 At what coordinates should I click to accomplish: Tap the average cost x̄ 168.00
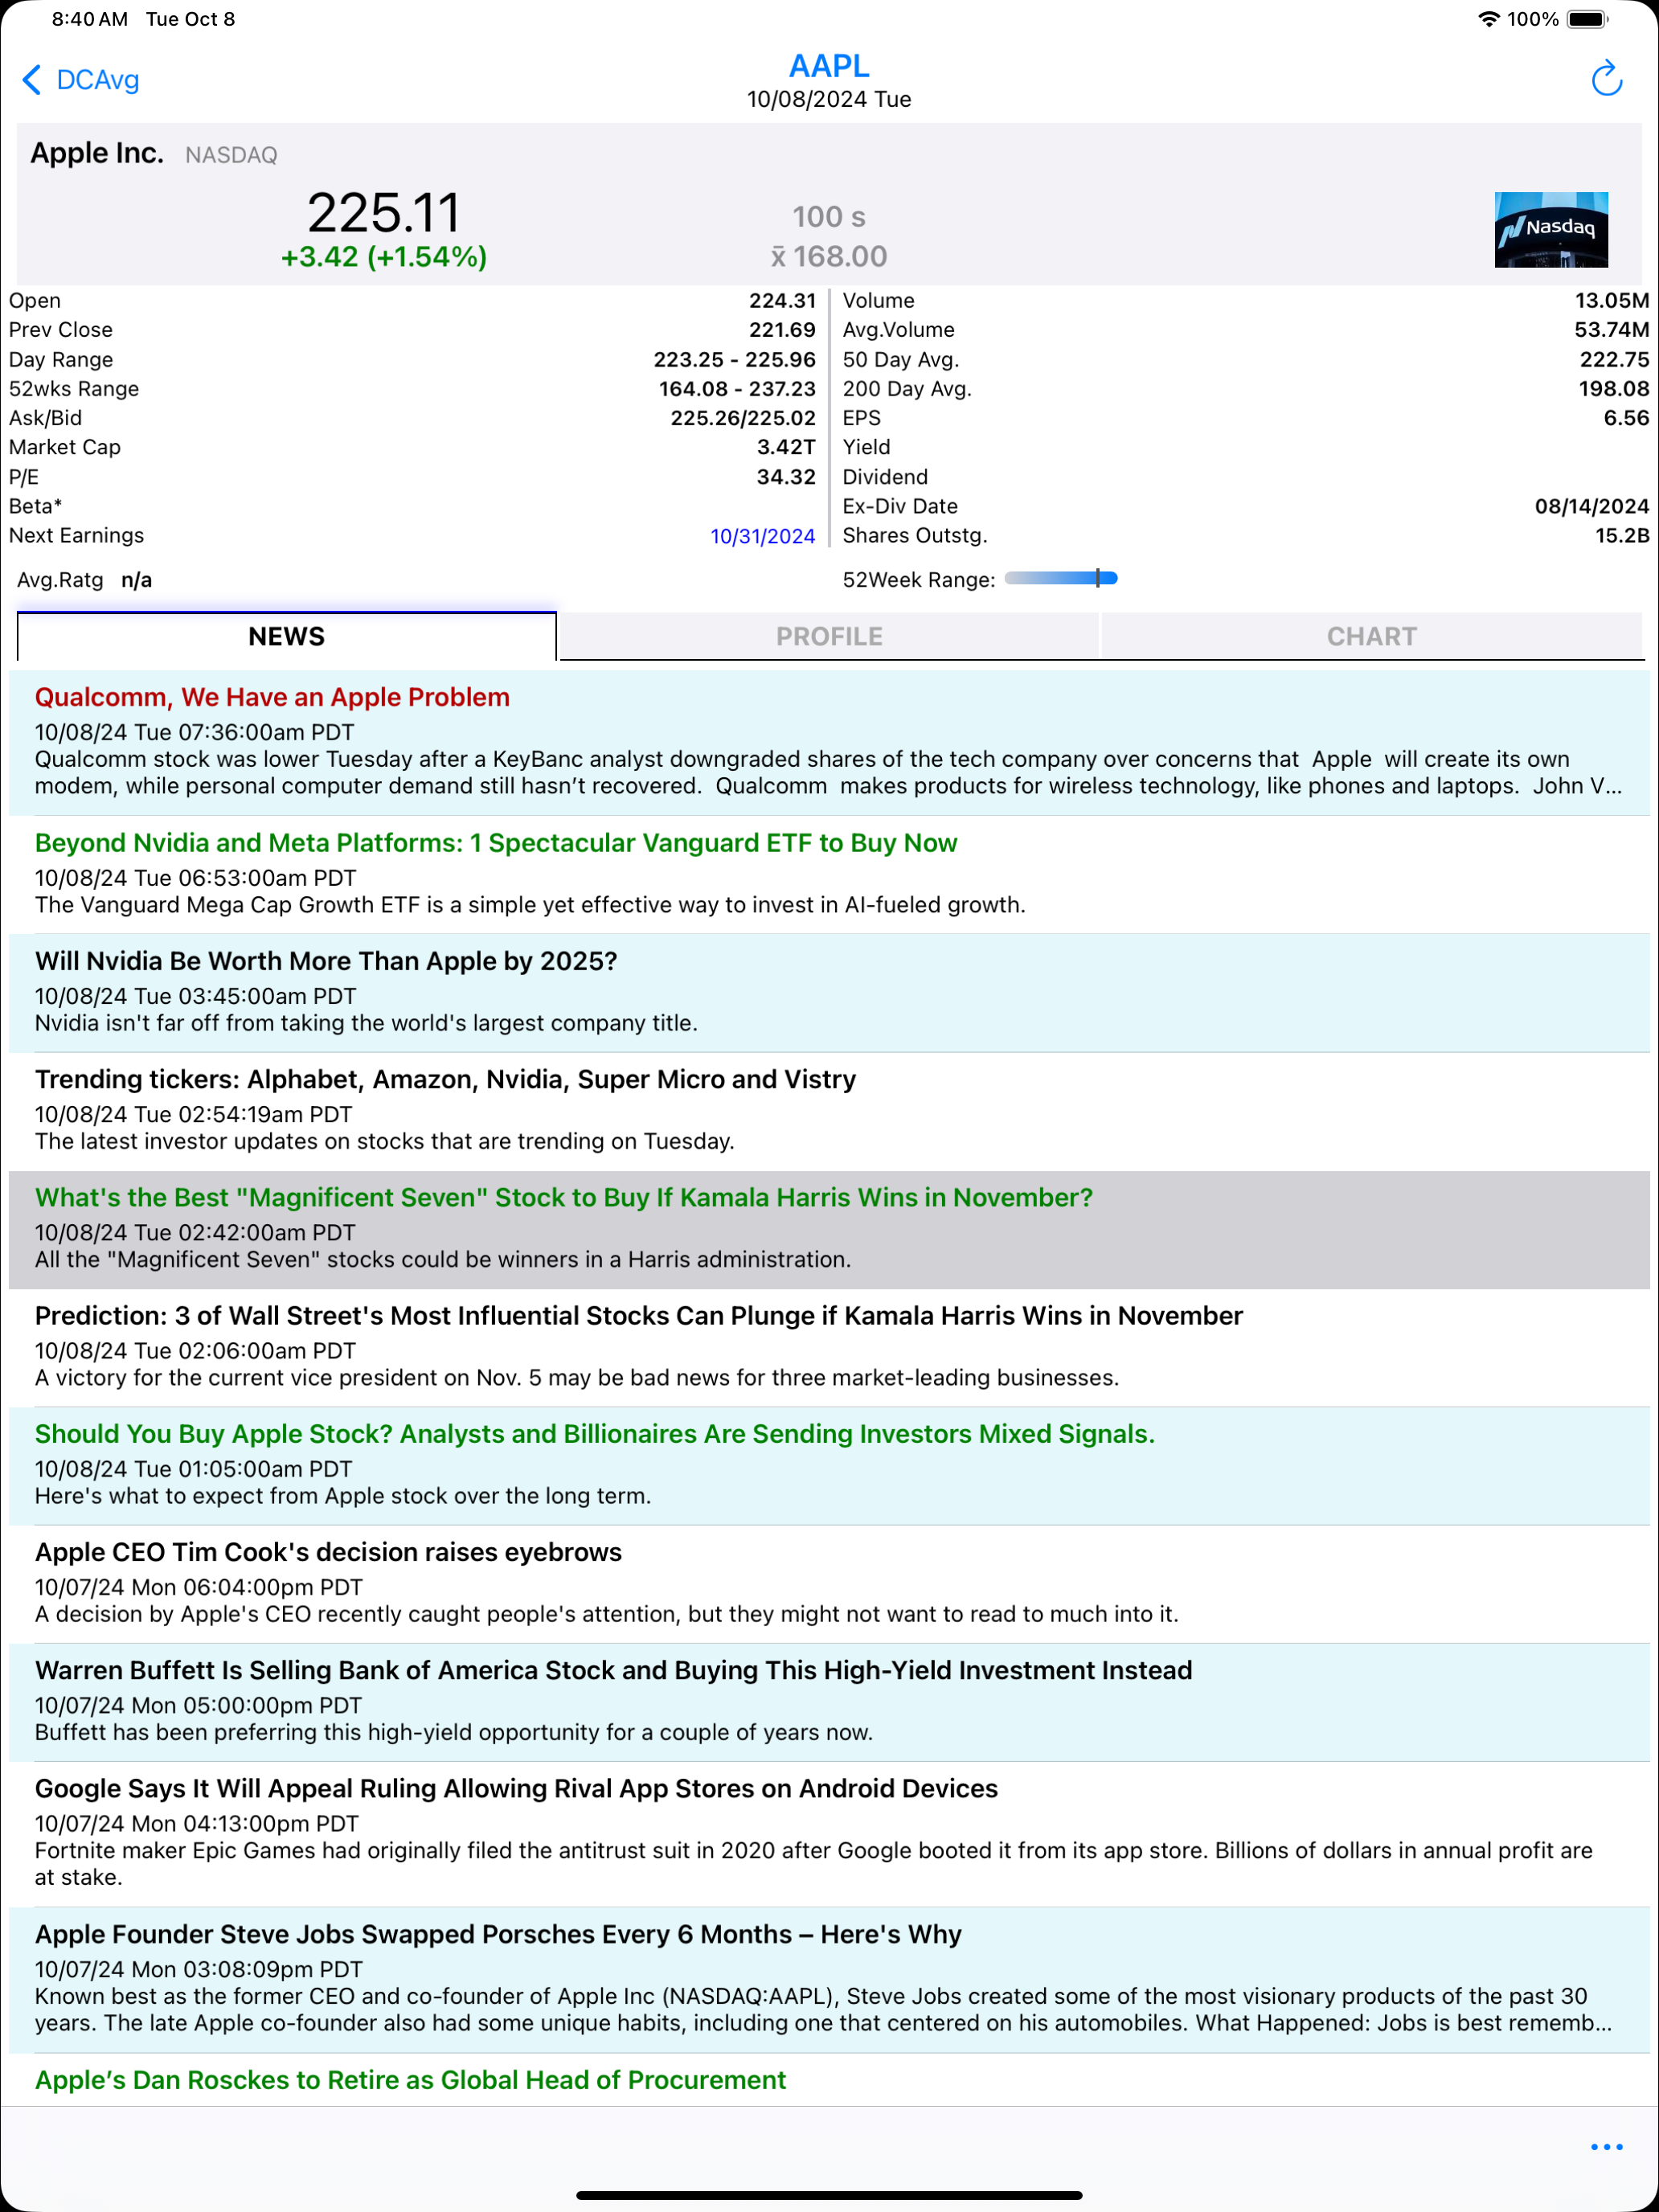point(829,257)
